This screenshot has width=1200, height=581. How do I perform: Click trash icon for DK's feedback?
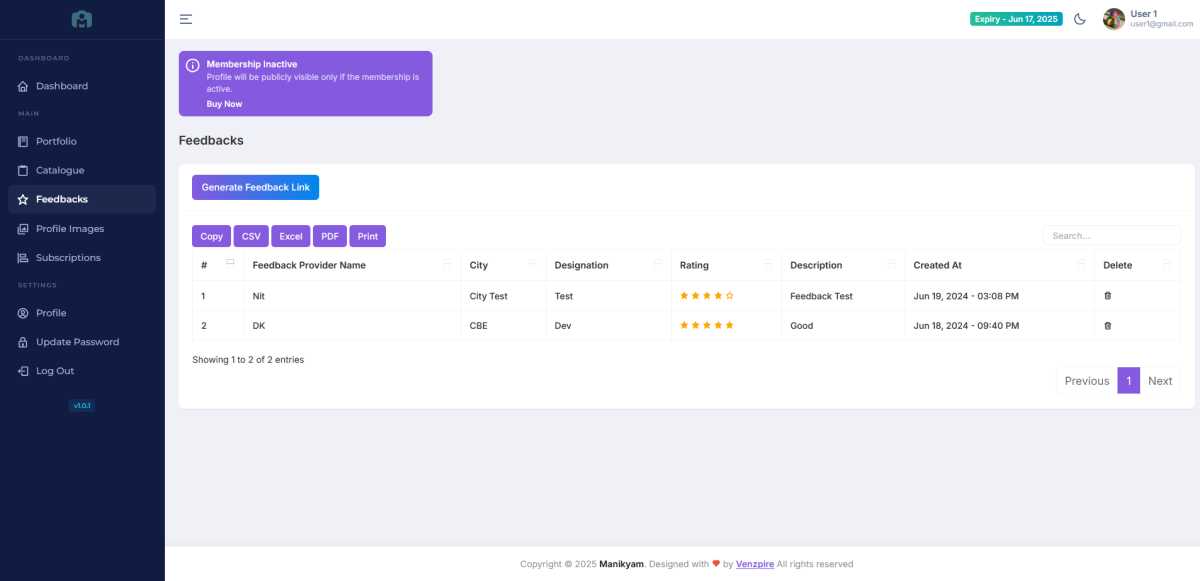coord(1107,326)
